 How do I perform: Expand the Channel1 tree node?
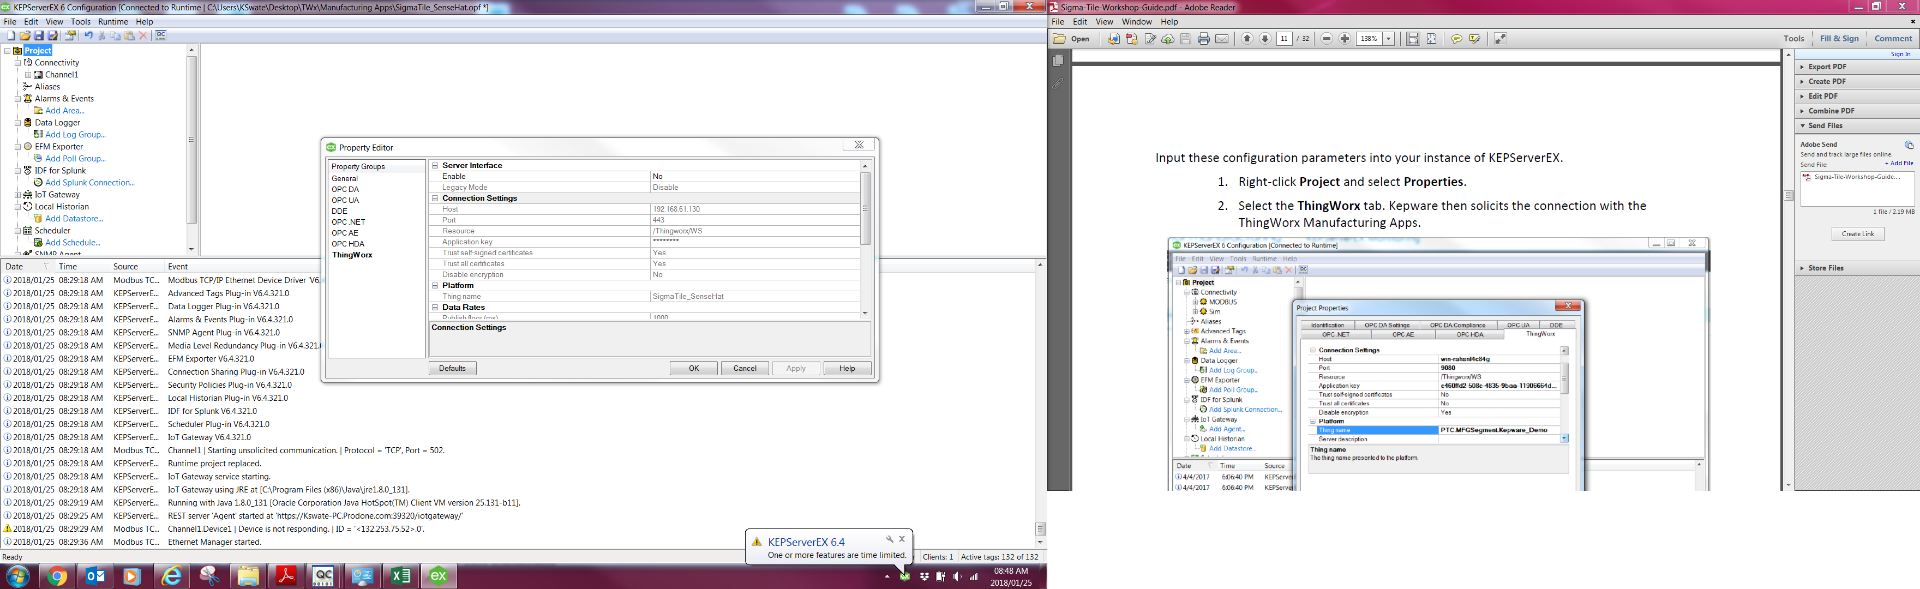(x=28, y=75)
